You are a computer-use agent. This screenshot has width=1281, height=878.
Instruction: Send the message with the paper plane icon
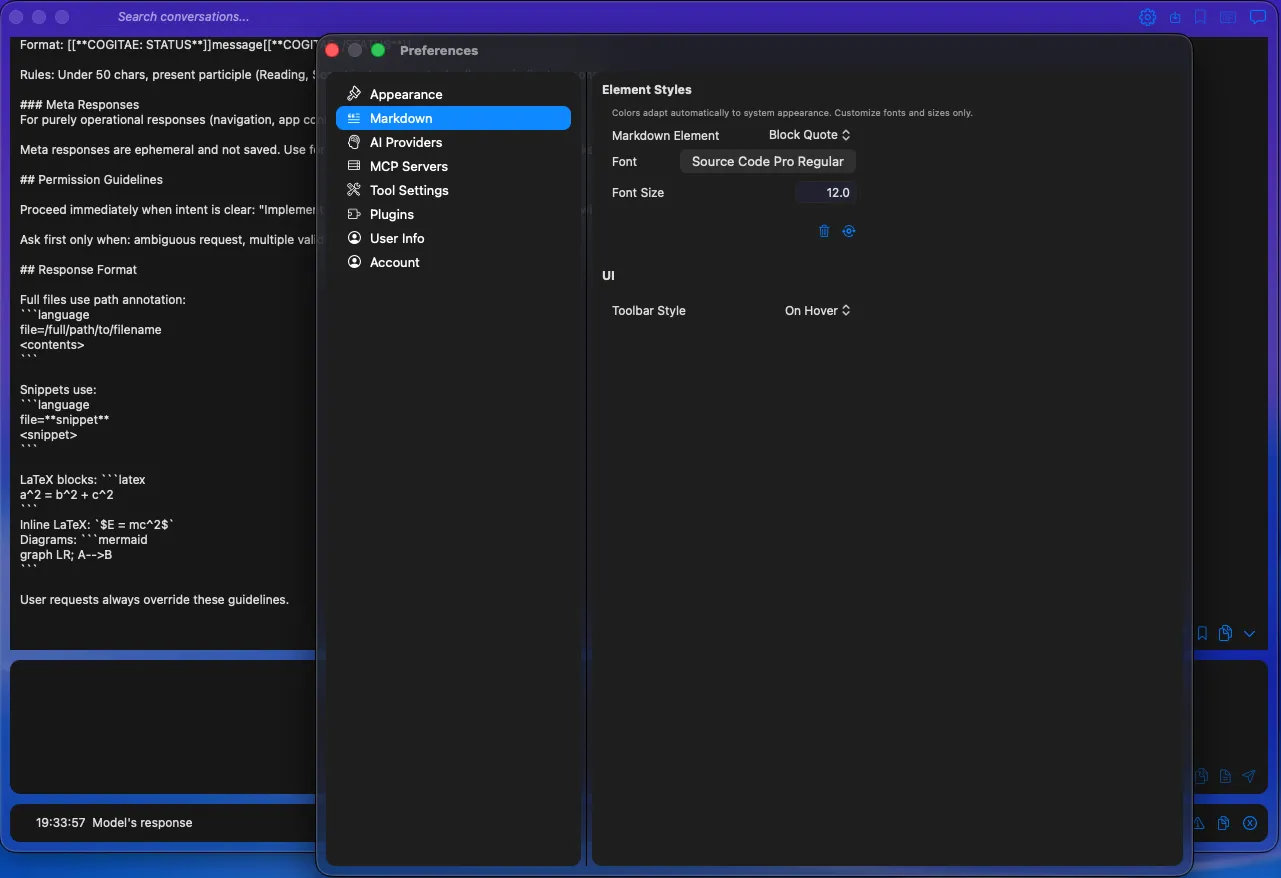click(1248, 775)
